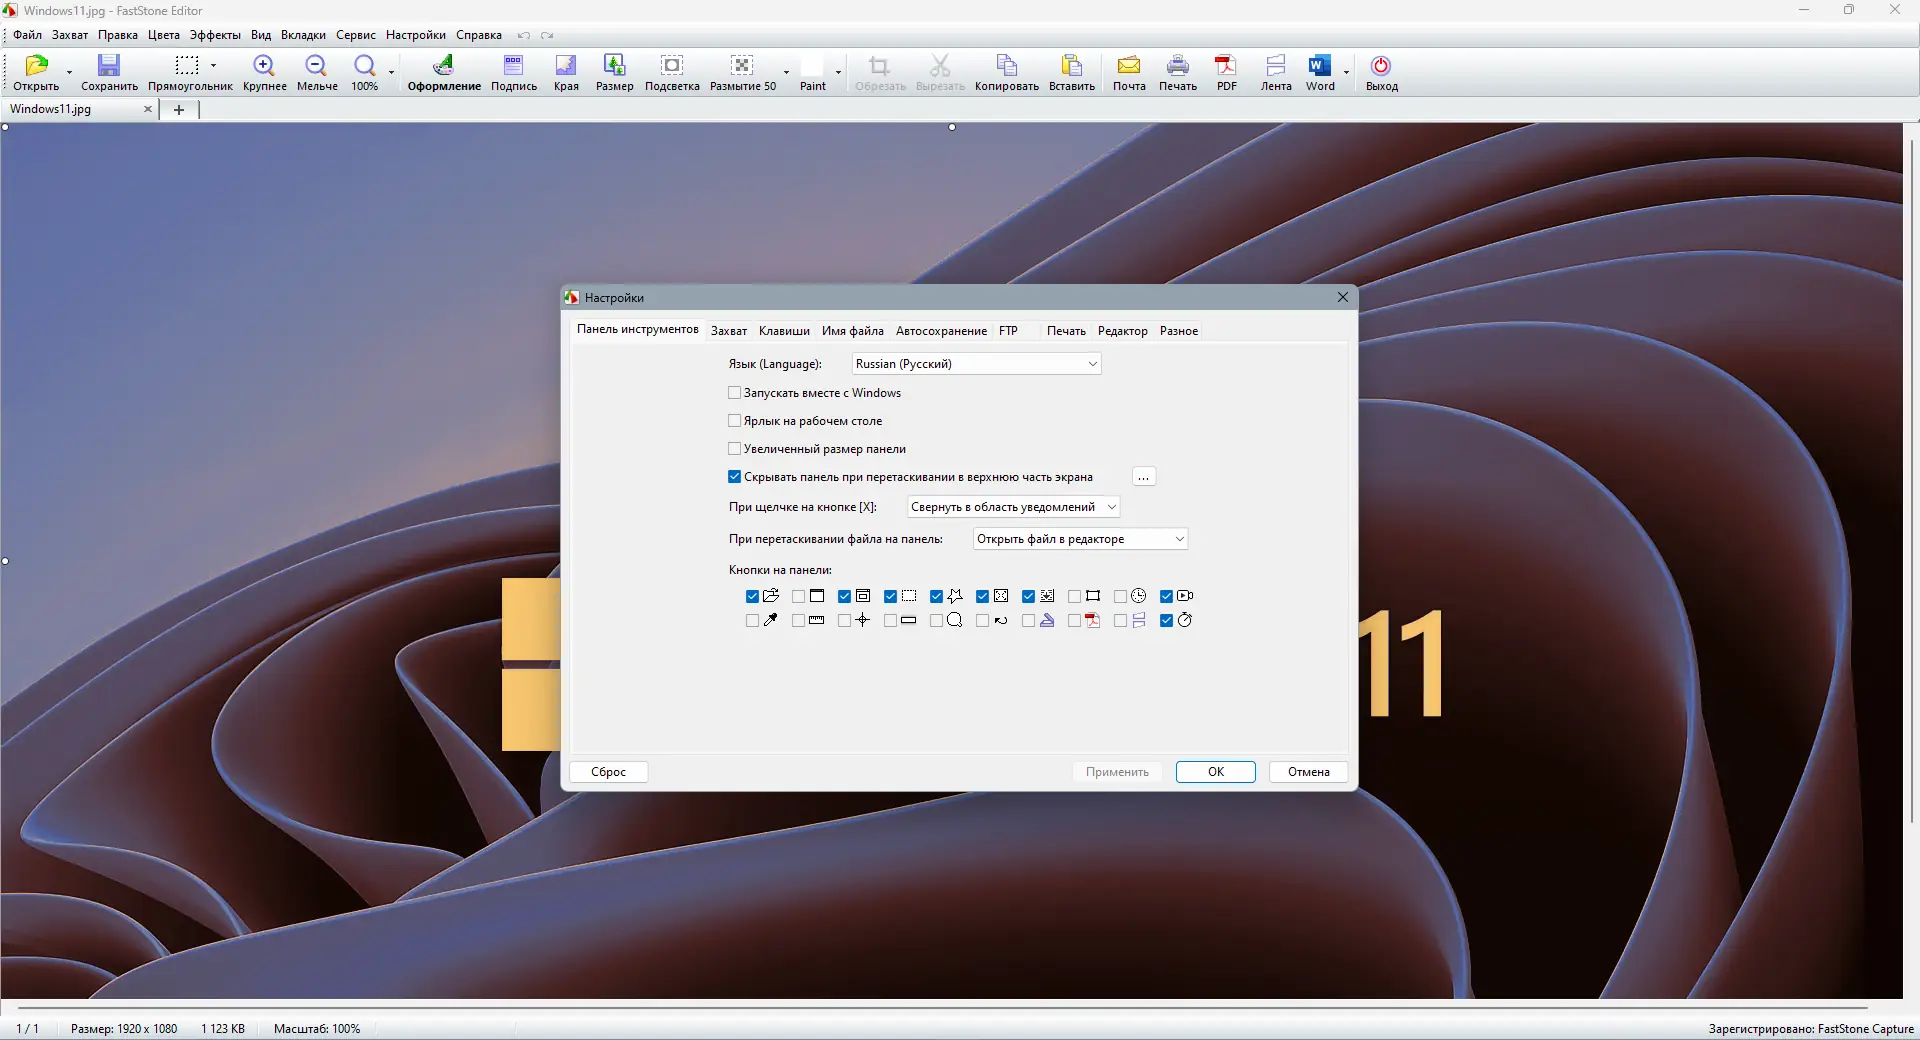Toggle the video recorder button checkbox

click(1166, 596)
